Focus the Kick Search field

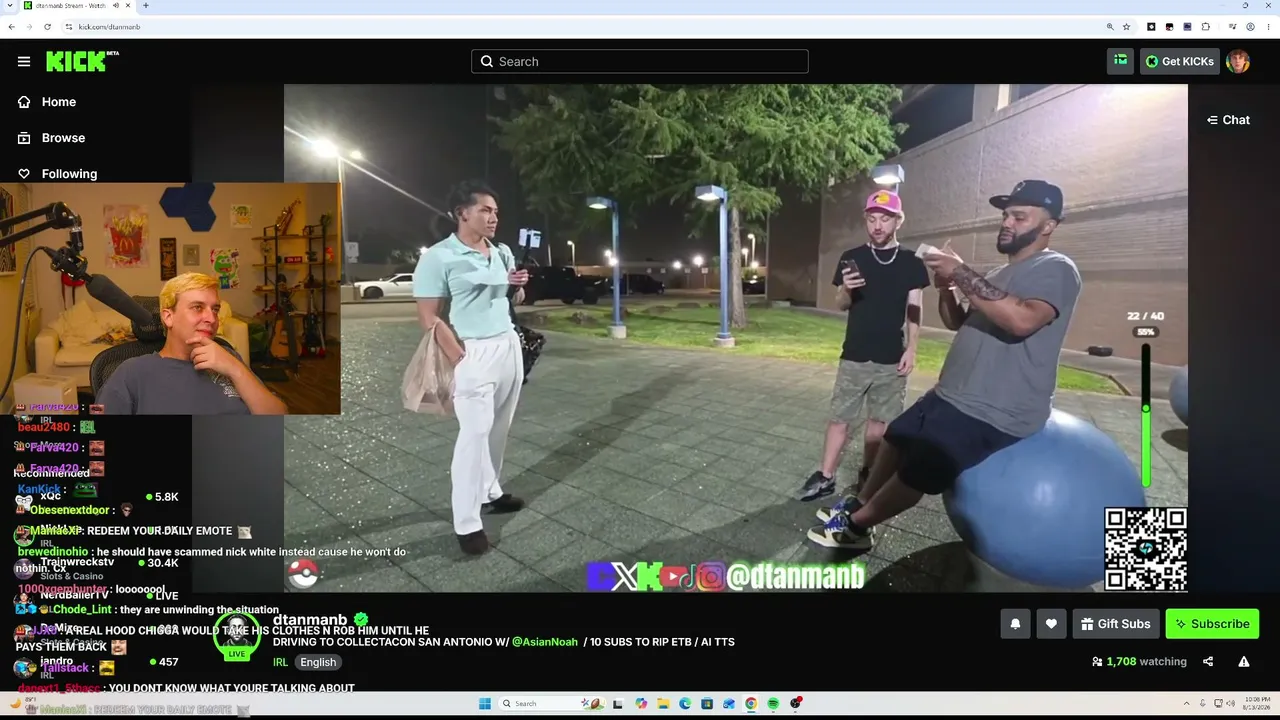(640, 61)
